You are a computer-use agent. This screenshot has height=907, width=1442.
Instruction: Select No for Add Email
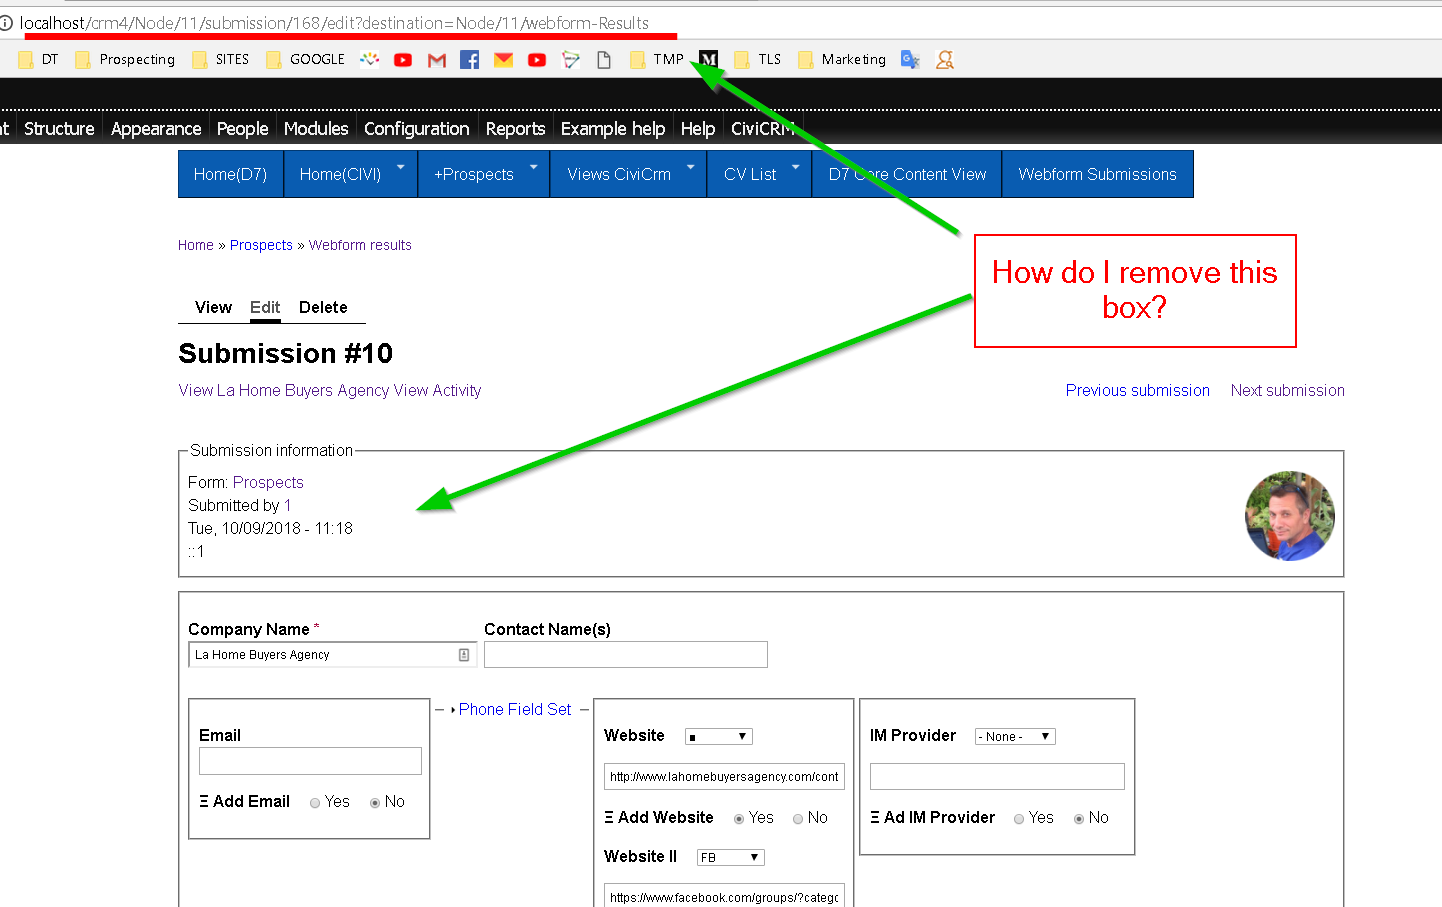(x=375, y=803)
